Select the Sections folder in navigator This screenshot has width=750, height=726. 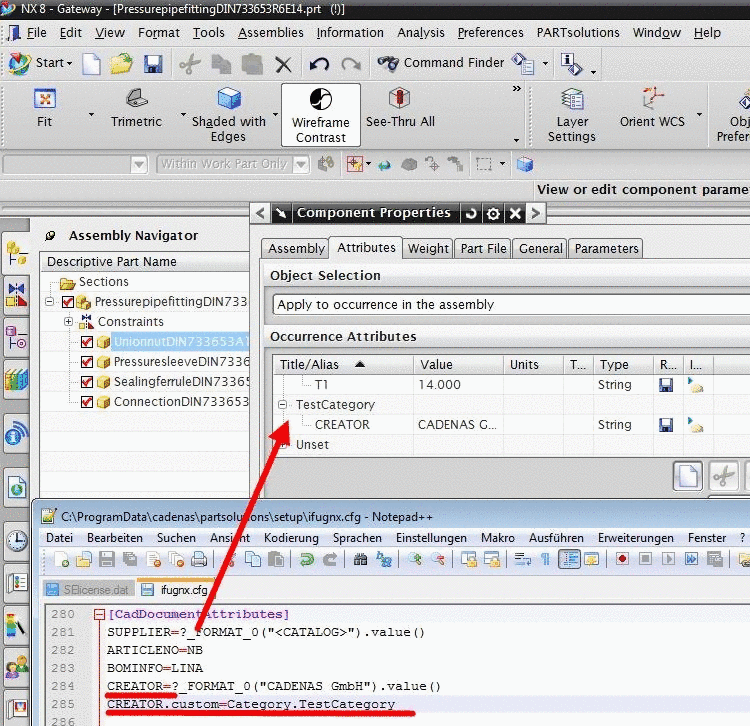point(94,282)
